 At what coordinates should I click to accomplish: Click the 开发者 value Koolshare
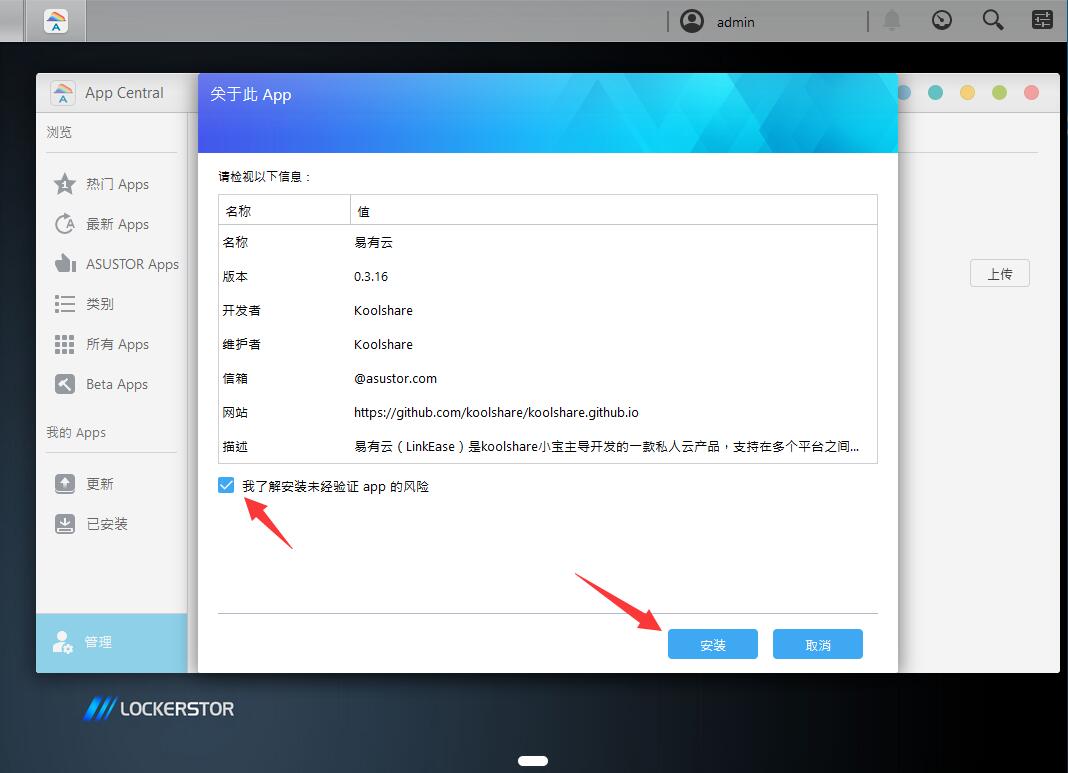tap(383, 311)
